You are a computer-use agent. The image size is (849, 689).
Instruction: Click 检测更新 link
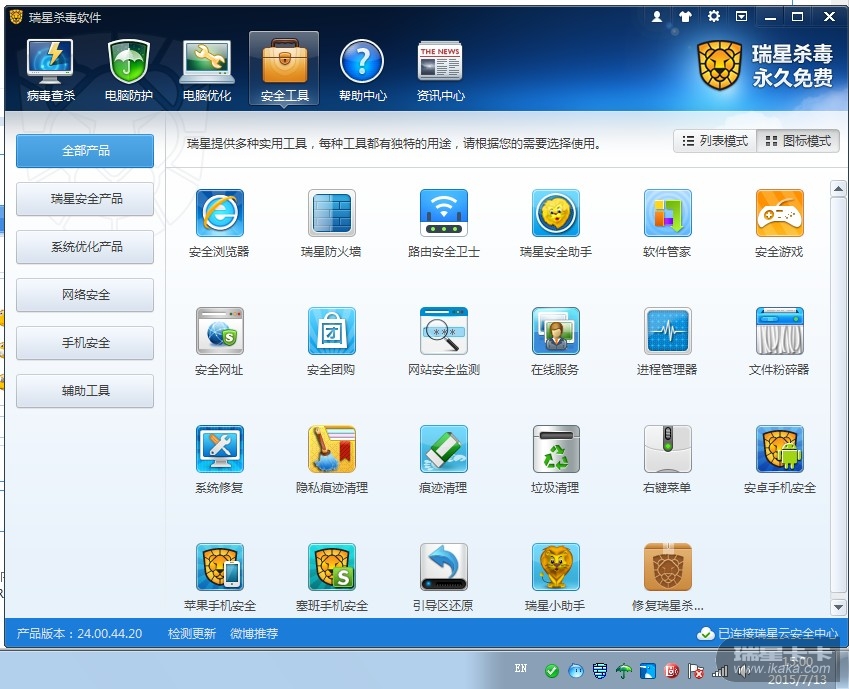[192, 633]
